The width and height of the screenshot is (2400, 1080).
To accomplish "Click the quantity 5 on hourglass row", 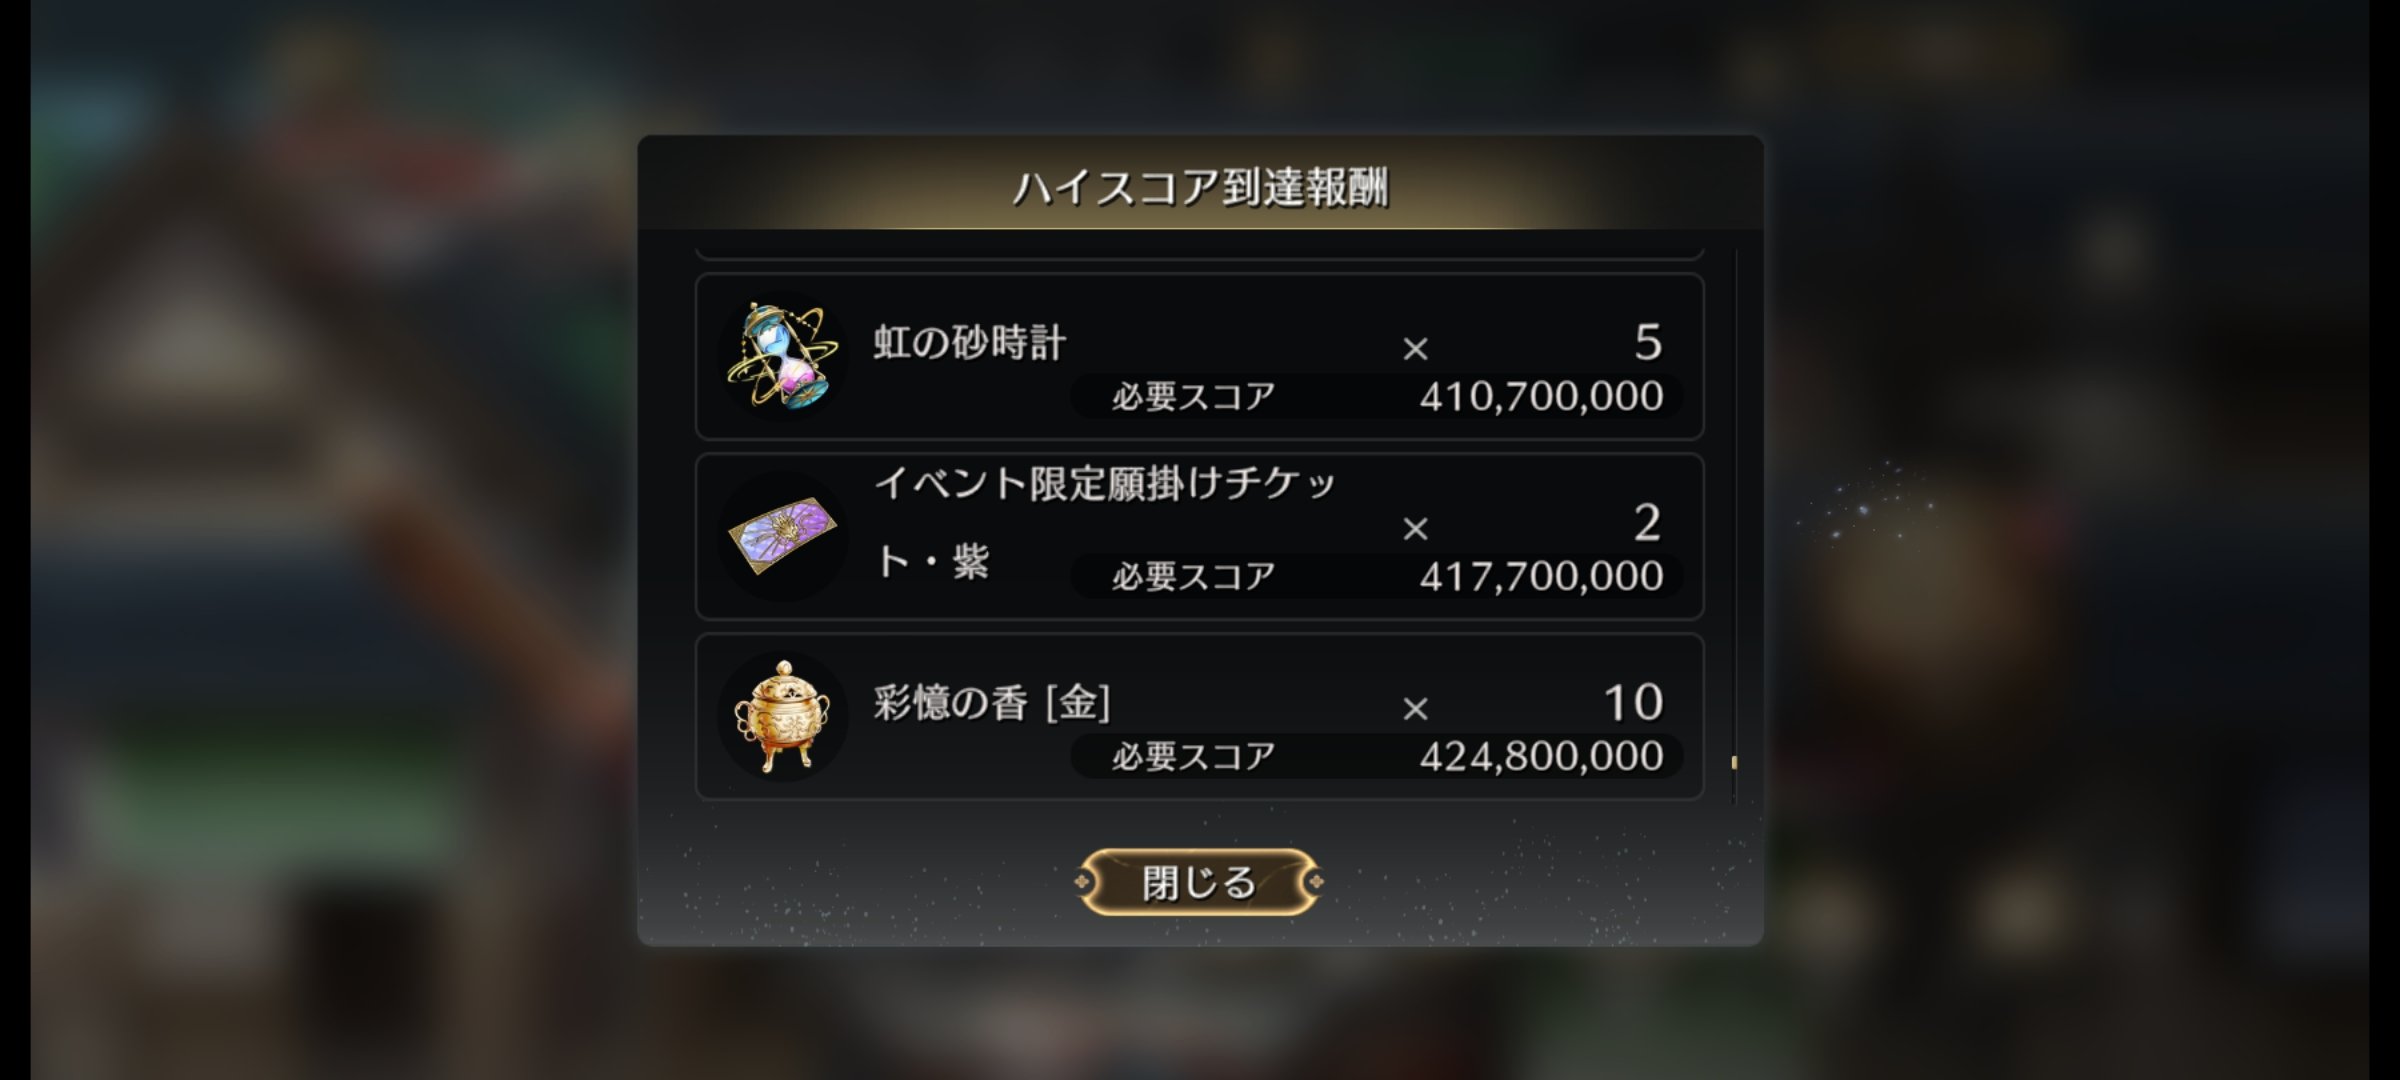I will [1648, 342].
